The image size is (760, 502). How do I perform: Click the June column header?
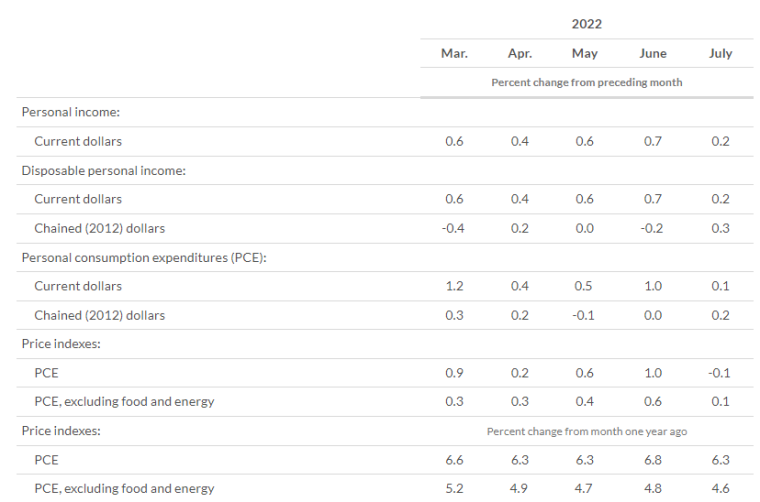tap(653, 53)
